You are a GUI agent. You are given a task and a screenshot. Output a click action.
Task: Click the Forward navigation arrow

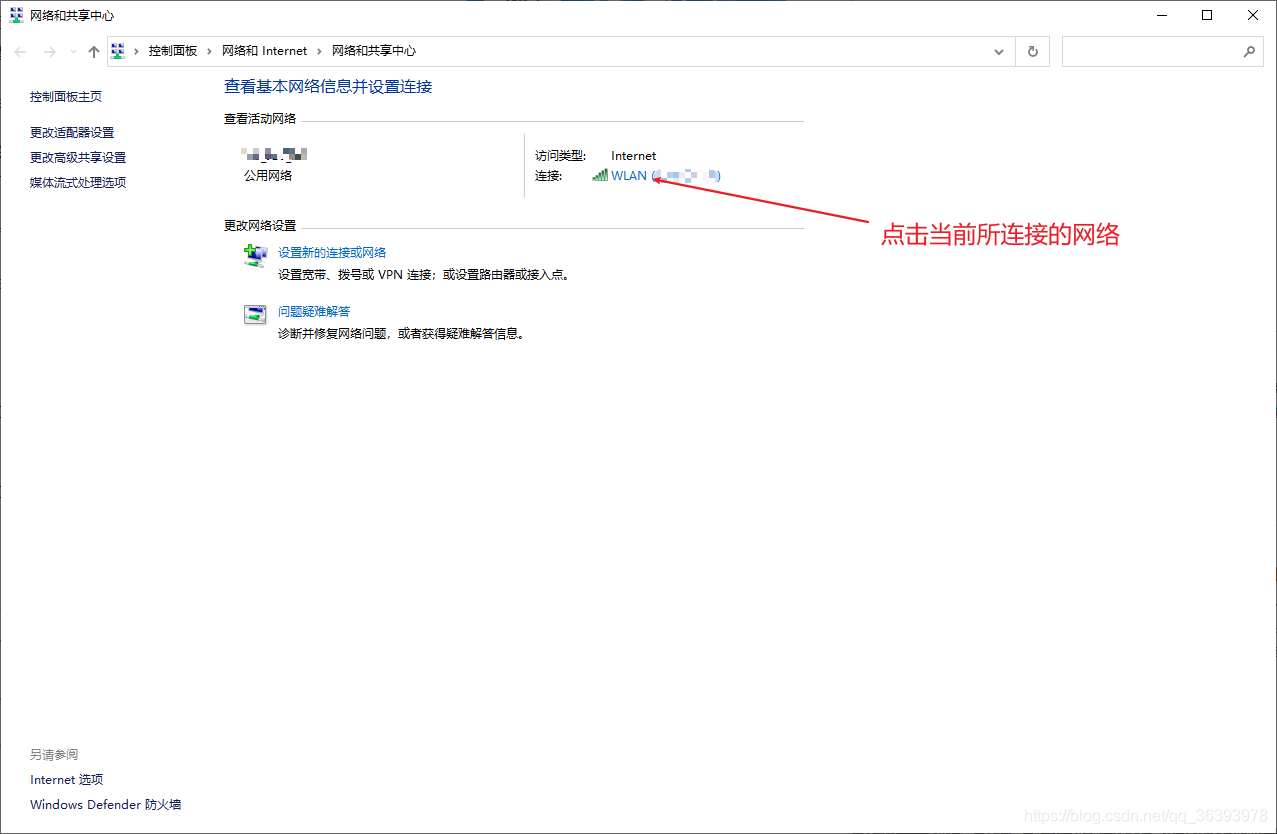[49, 52]
